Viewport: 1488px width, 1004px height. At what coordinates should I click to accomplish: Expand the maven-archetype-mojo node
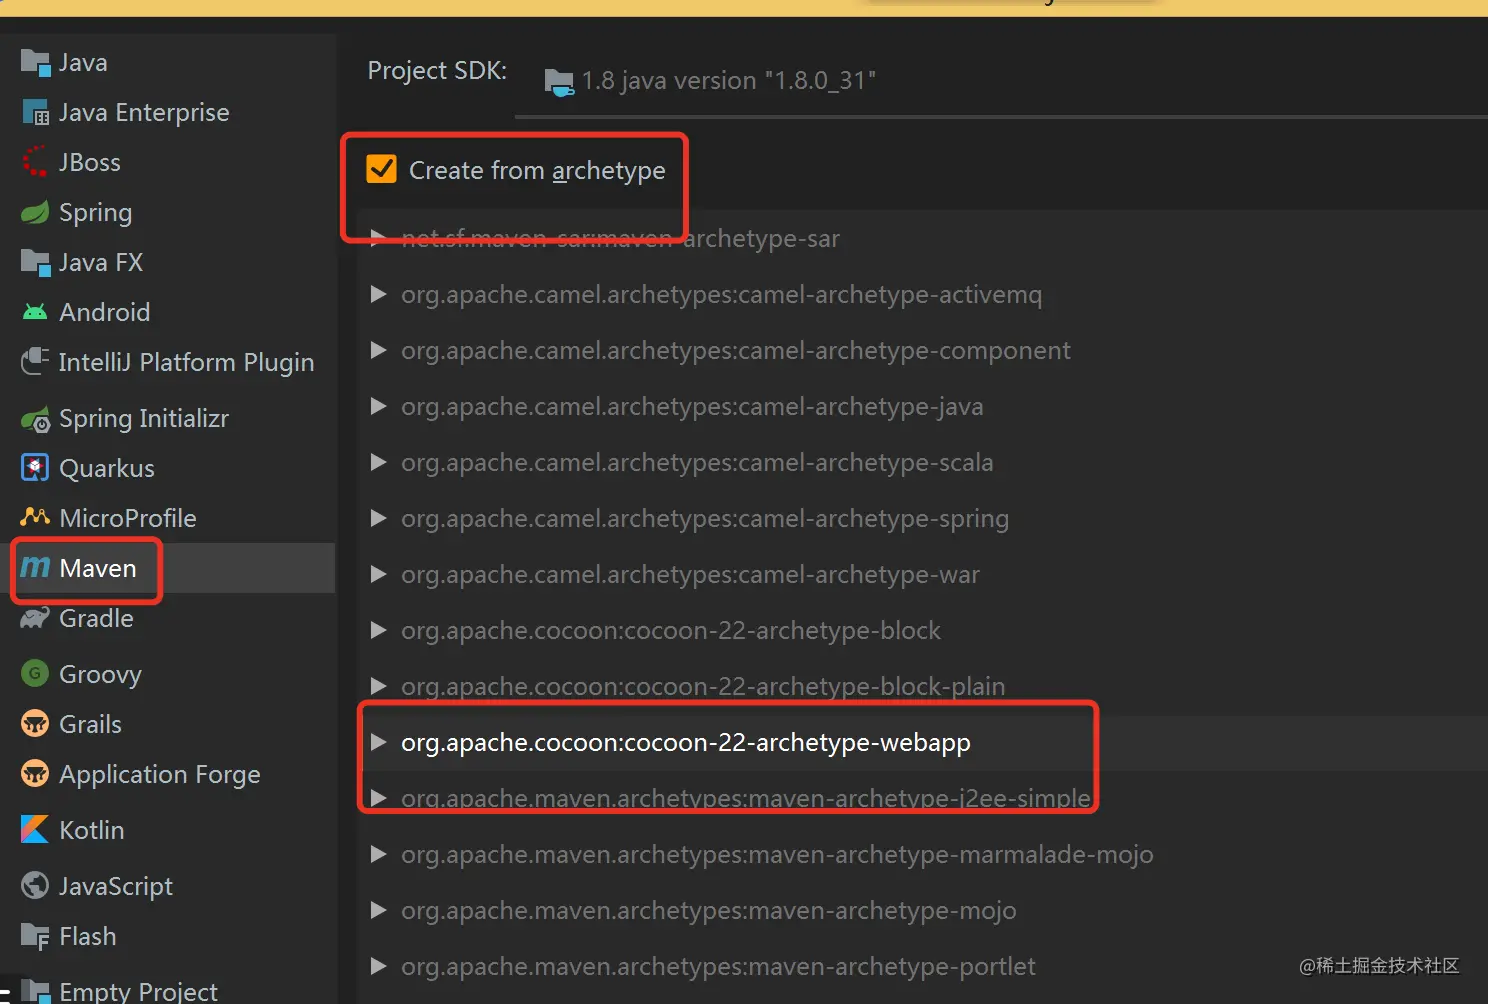378,910
